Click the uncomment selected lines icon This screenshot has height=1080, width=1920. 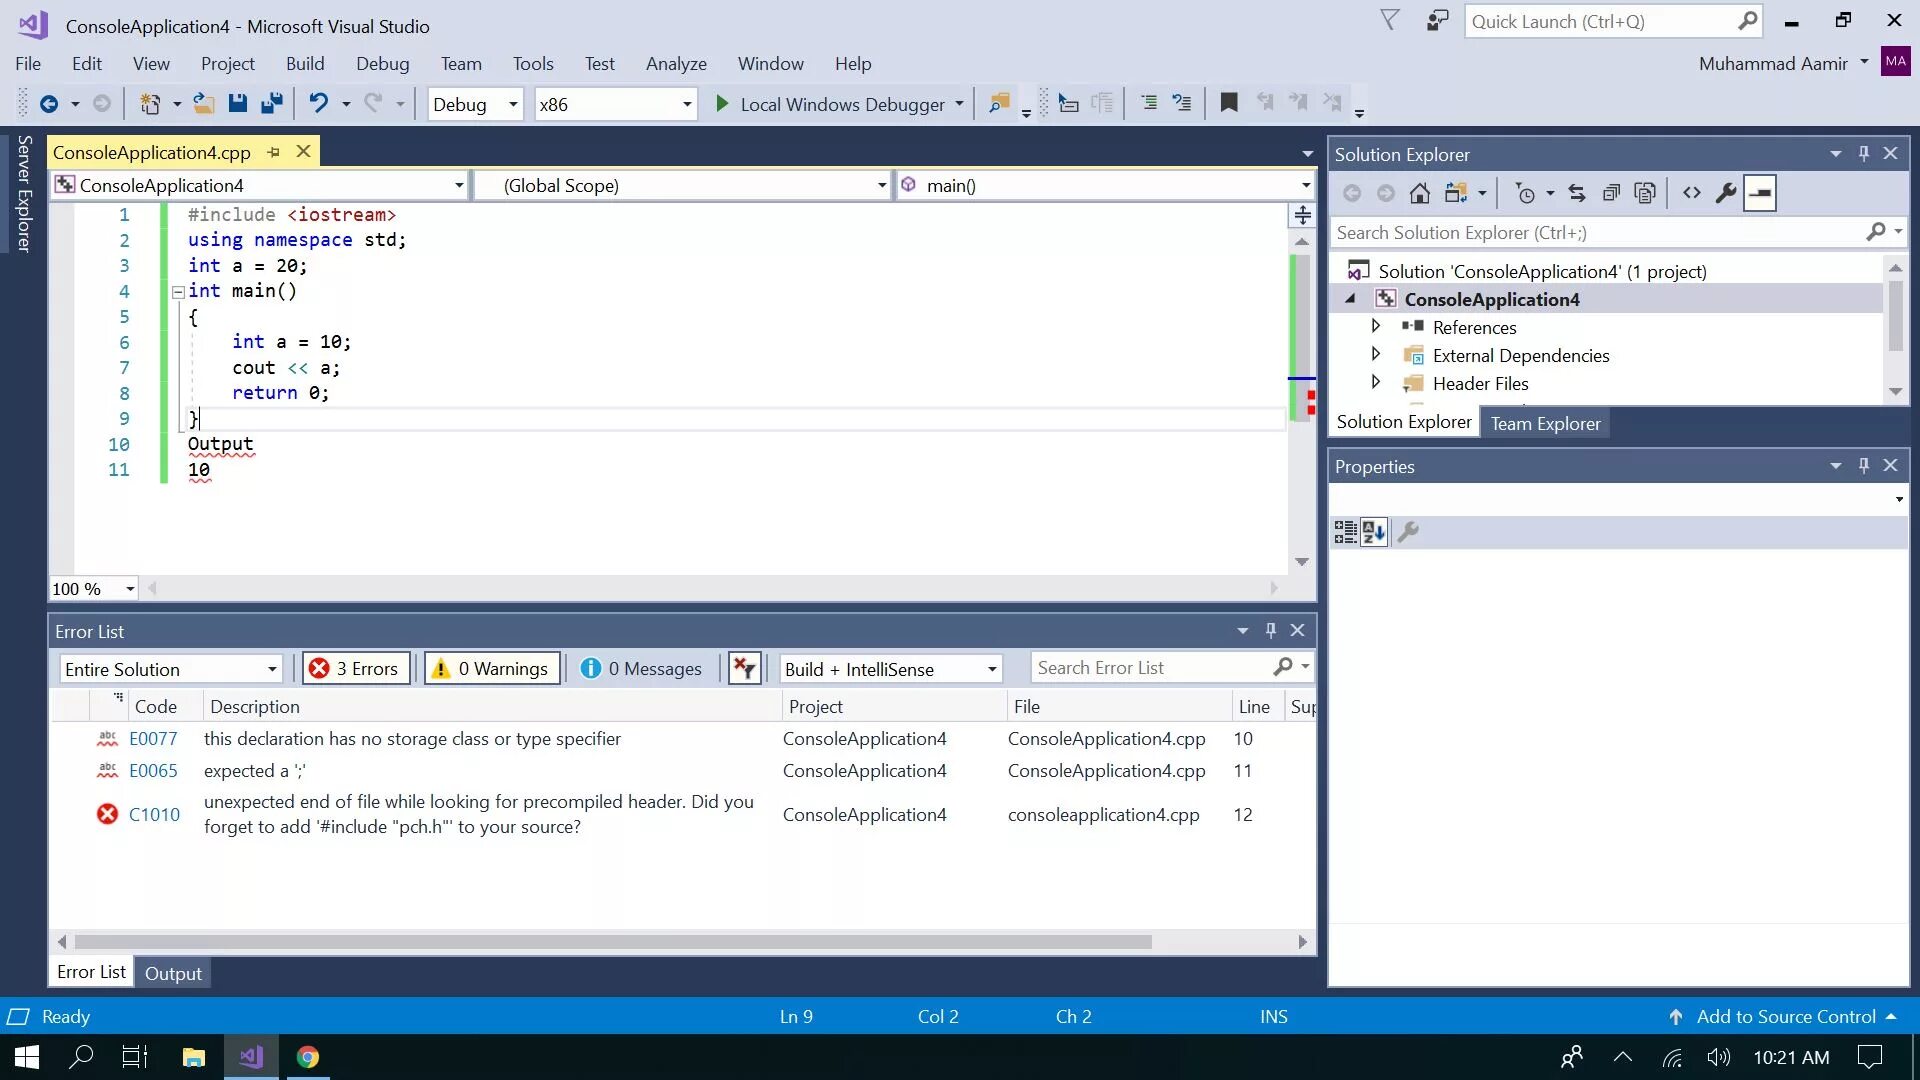click(x=1182, y=103)
